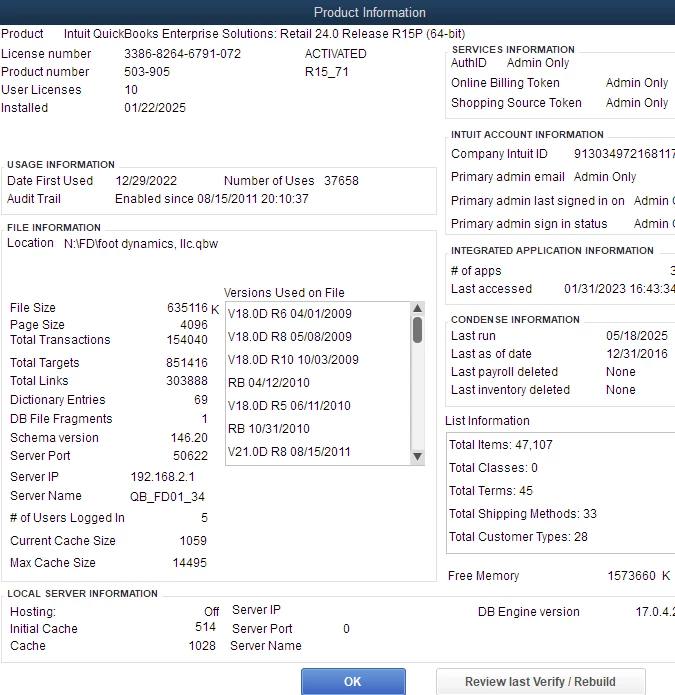Click the ACTIVATED status text
The width and height of the screenshot is (675, 695).
tap(336, 54)
